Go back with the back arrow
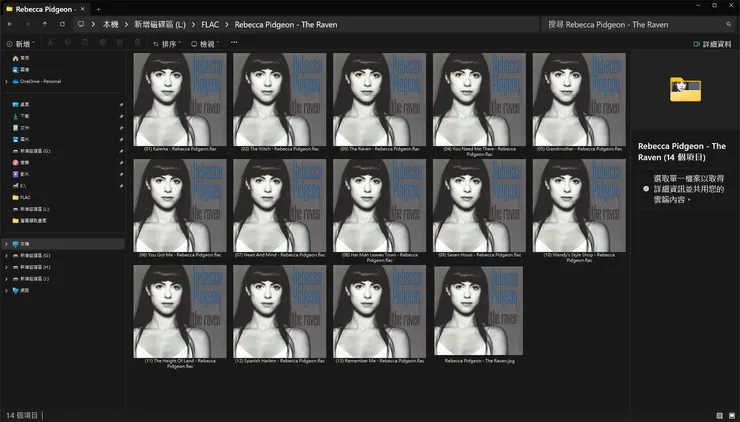 (10, 24)
